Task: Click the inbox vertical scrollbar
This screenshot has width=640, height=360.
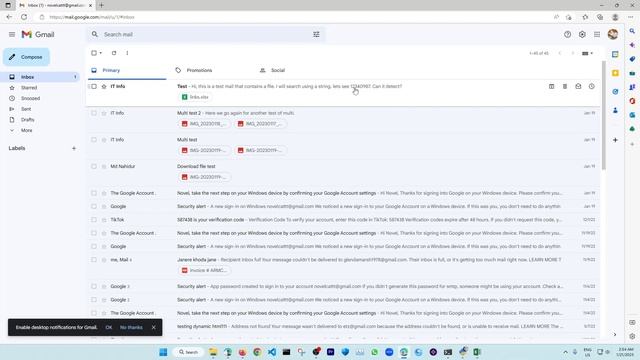Action: coord(603,115)
